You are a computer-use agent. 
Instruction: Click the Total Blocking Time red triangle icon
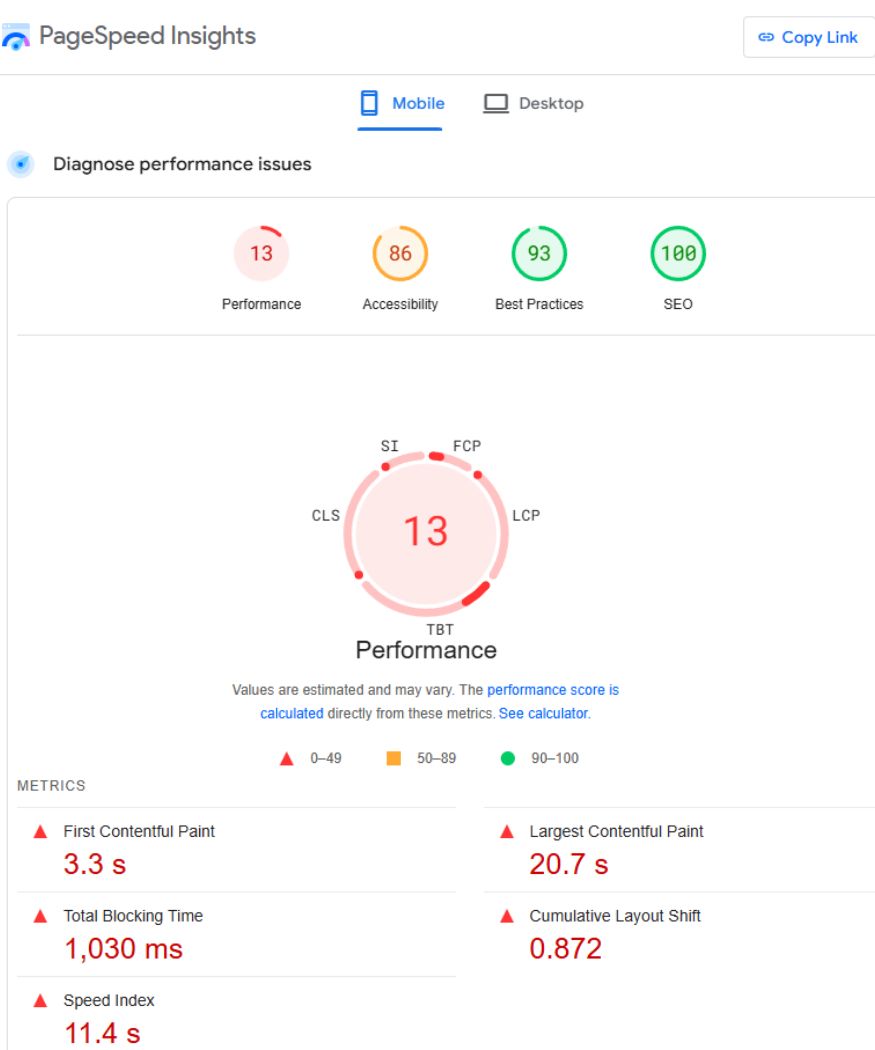[x=40, y=916]
